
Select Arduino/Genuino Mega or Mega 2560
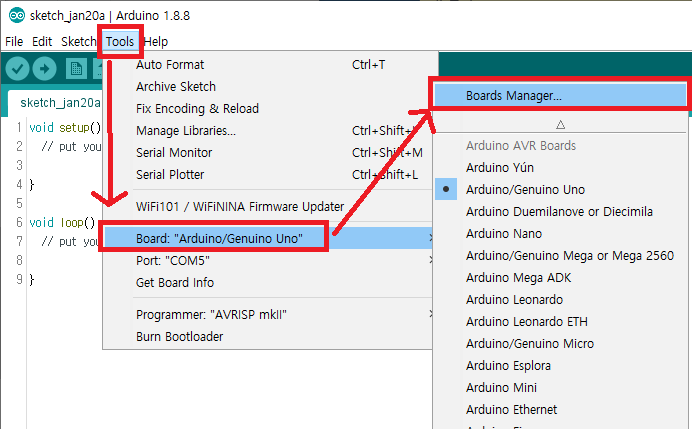coord(560,256)
